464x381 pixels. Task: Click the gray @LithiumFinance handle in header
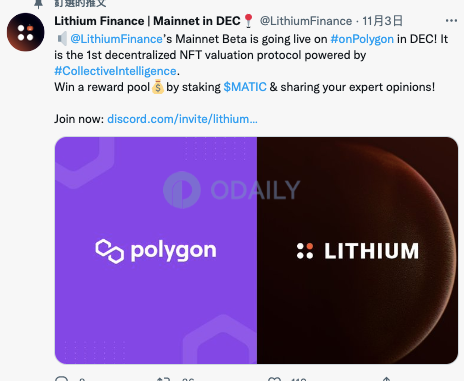(x=306, y=21)
